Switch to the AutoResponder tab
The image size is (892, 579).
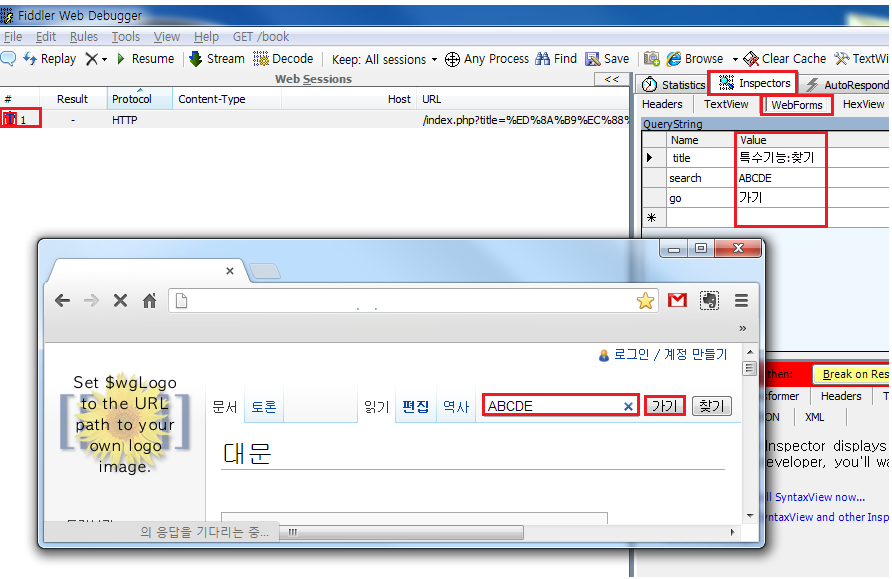coord(848,85)
